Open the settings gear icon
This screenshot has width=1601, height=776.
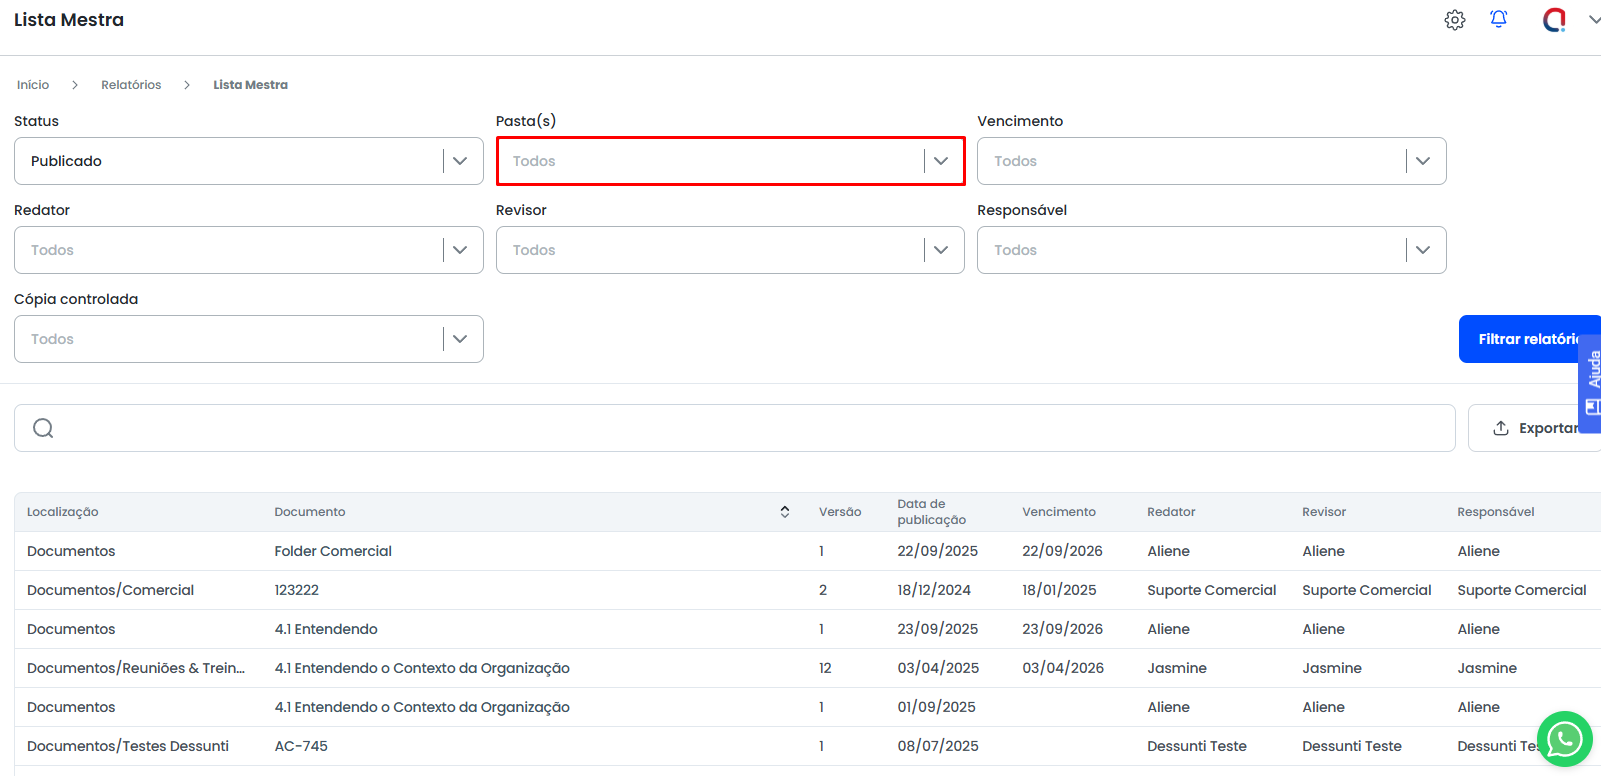coord(1455,20)
